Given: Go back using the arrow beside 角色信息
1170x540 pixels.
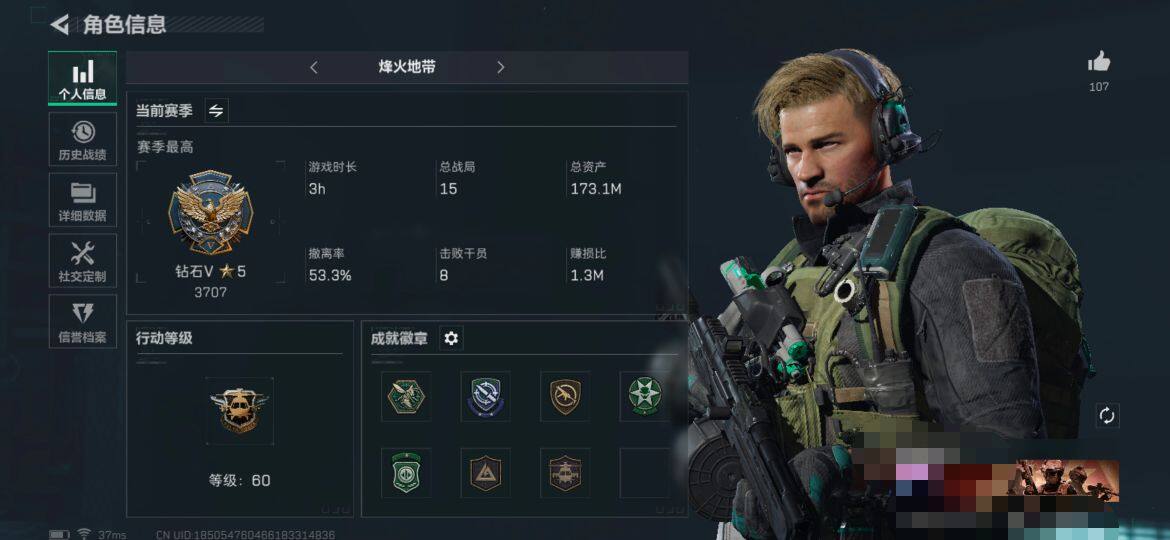Looking at the screenshot, I should tap(60, 25).
